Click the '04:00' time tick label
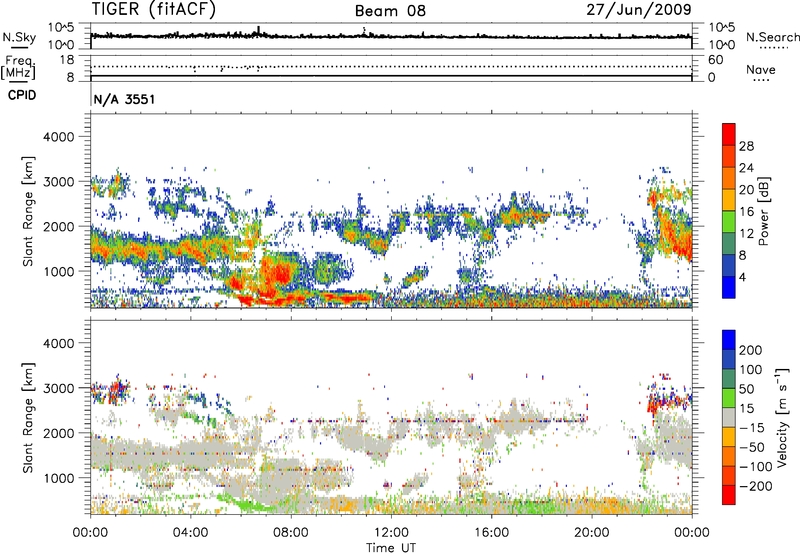Image resolution: width=800 pixels, height=554 pixels. (x=190, y=533)
